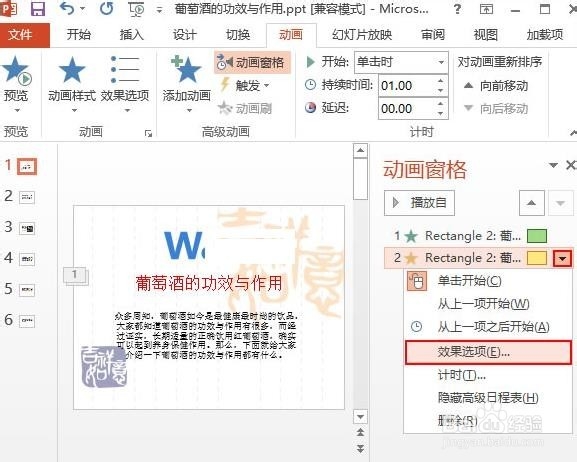Switch to the 加载项 ribbon tab
This screenshot has height=462, width=577.
(x=545, y=35)
